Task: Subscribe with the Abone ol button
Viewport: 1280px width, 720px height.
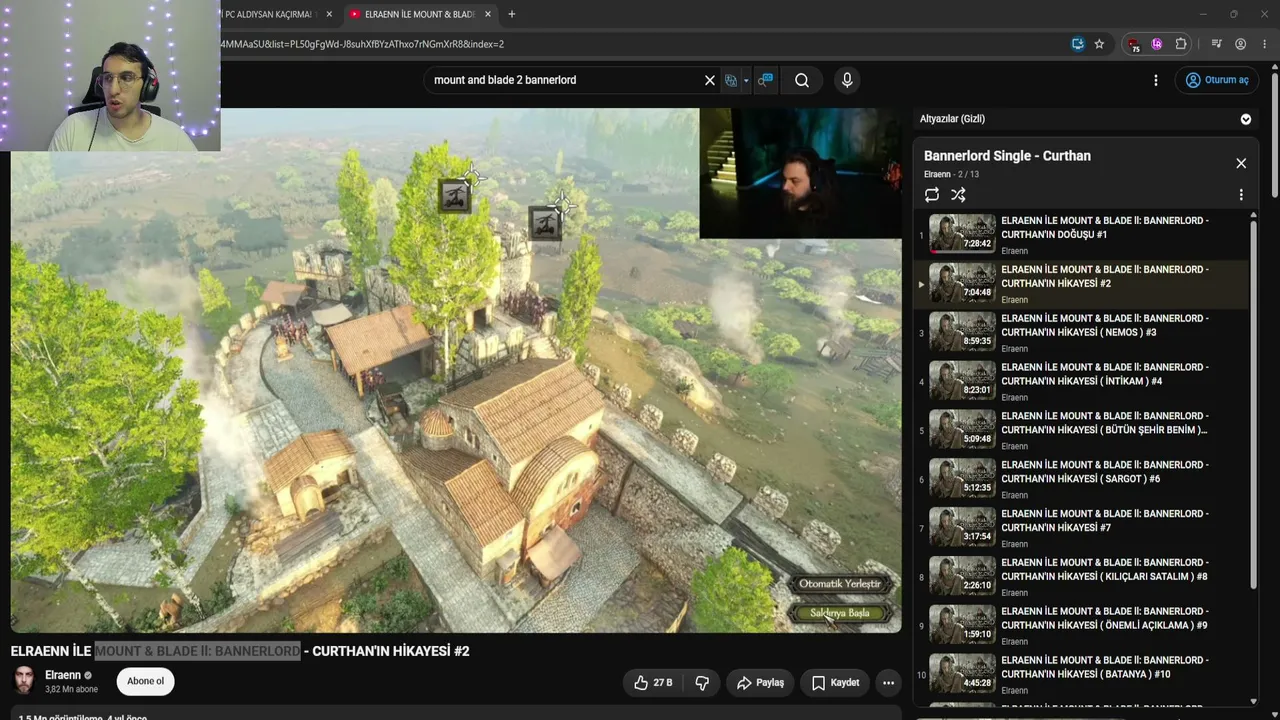Action: (146, 681)
